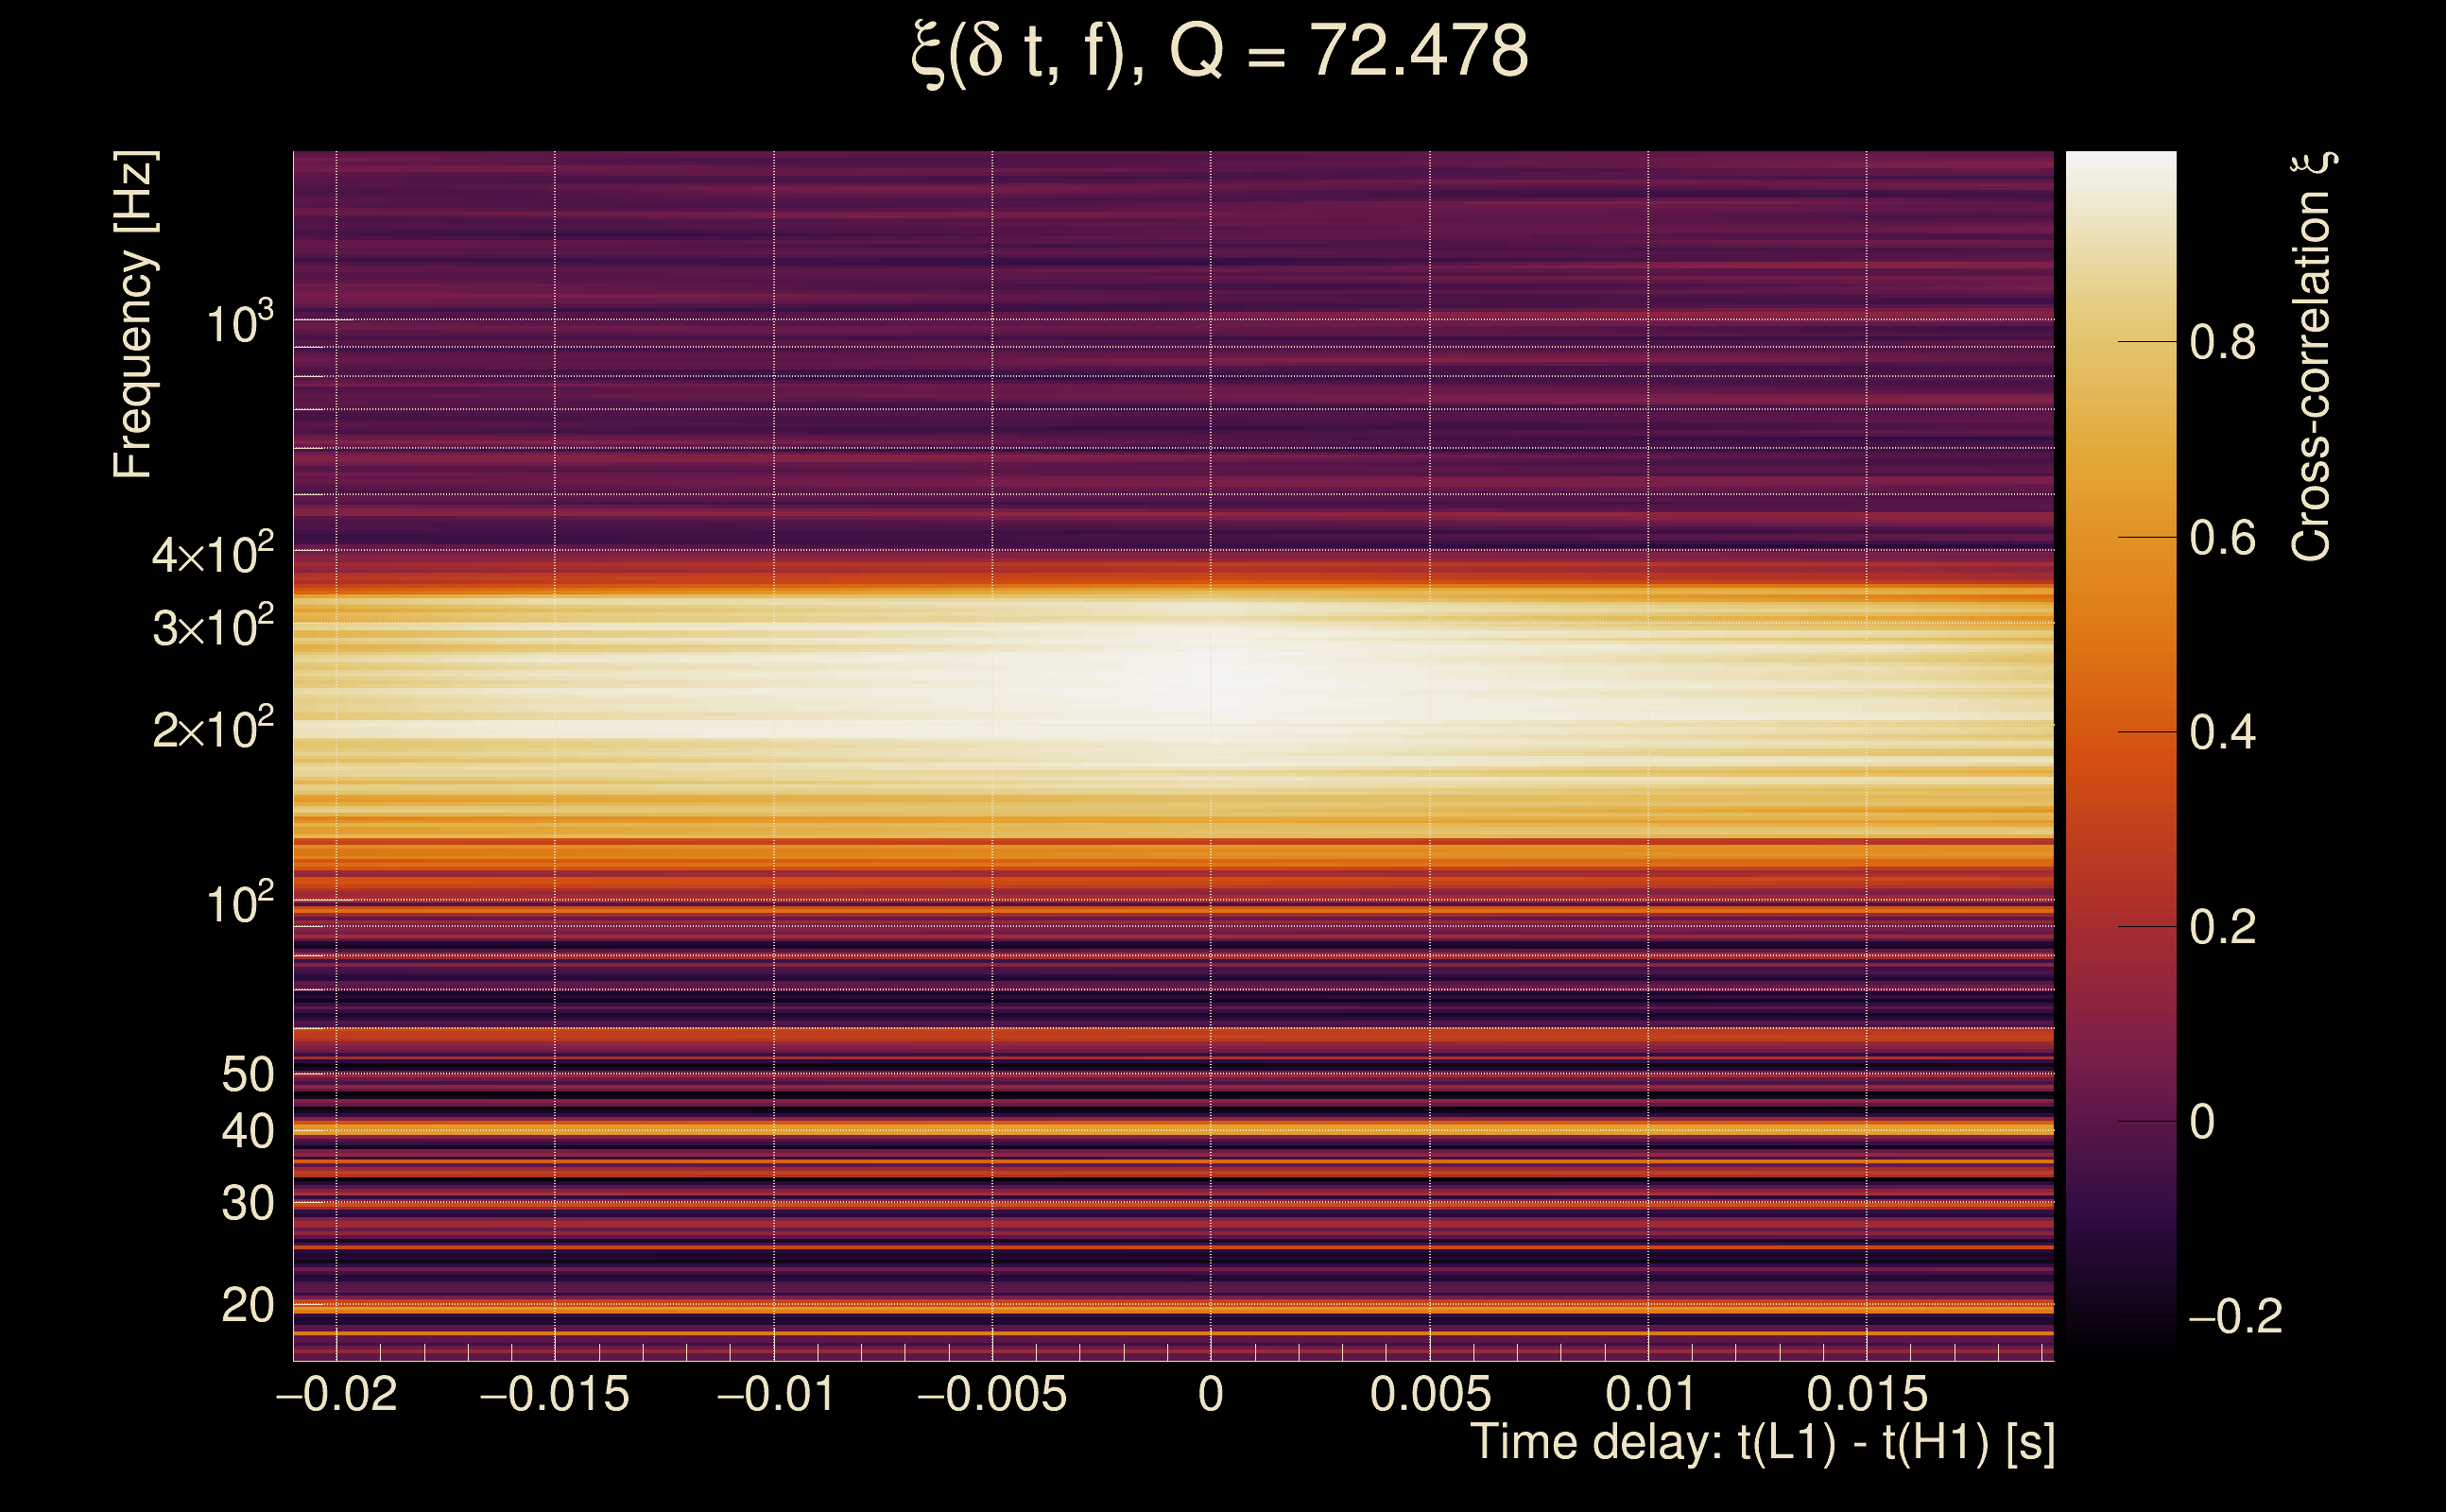The image size is (2446, 1512).
Task: Click the 2×10² frequency tick label
Action: [x=212, y=729]
